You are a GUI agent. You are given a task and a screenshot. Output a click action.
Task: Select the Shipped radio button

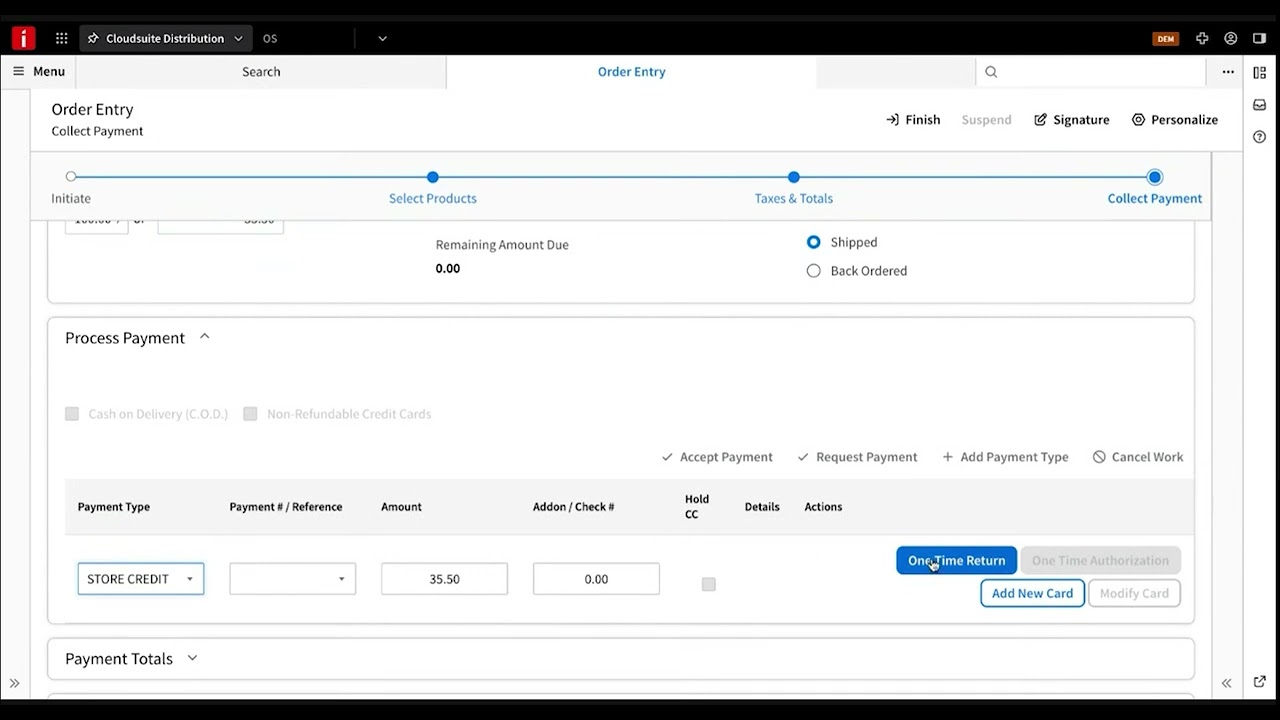pyautogui.click(x=813, y=242)
